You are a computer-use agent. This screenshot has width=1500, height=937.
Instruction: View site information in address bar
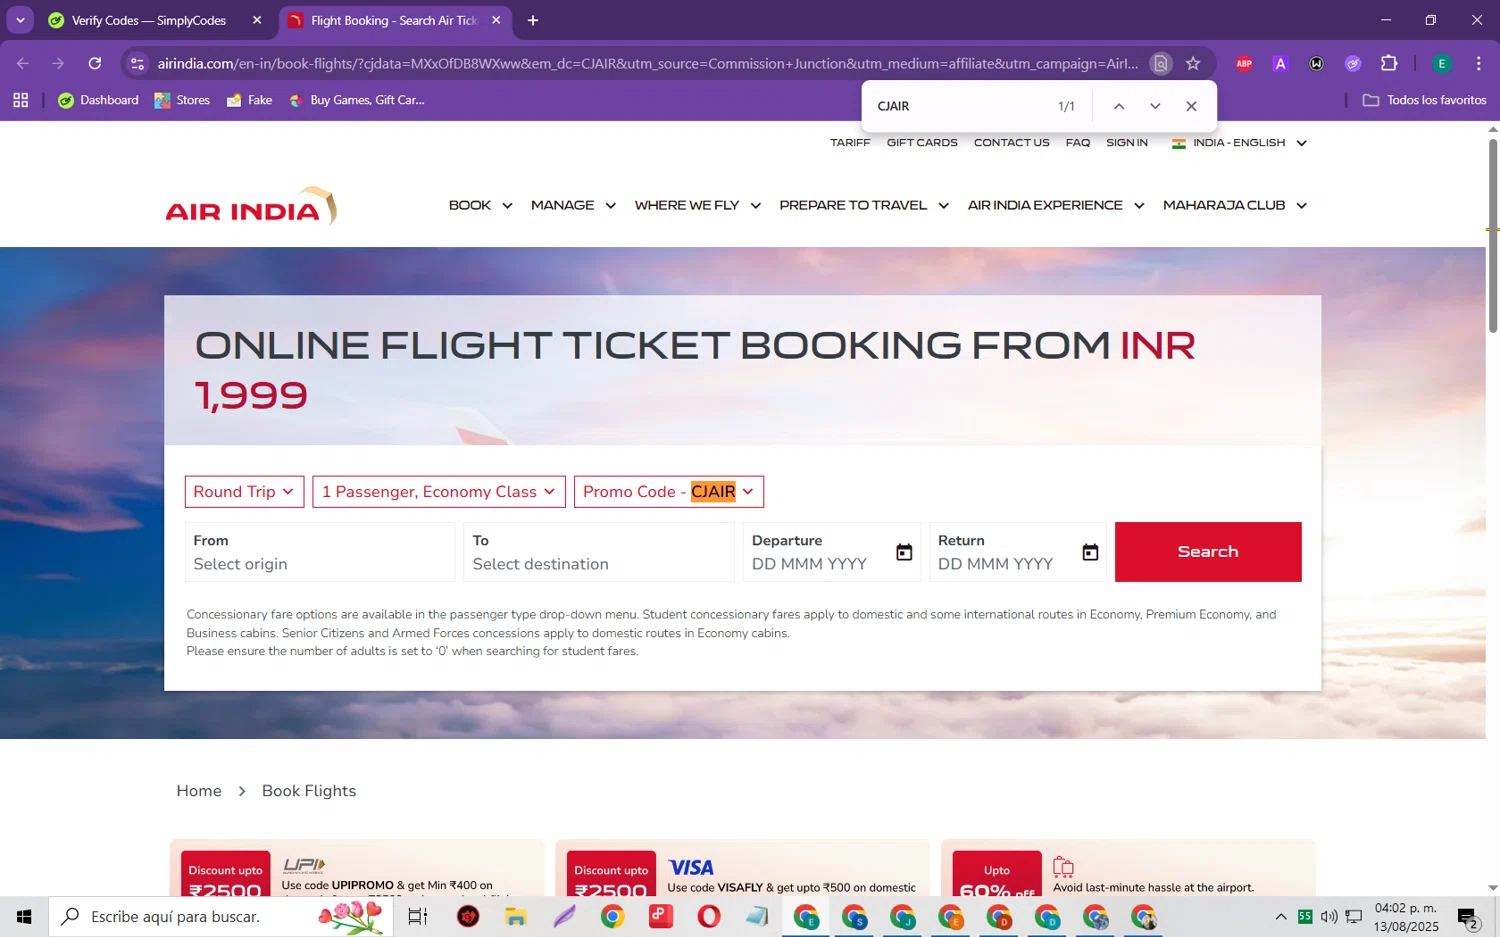[138, 63]
